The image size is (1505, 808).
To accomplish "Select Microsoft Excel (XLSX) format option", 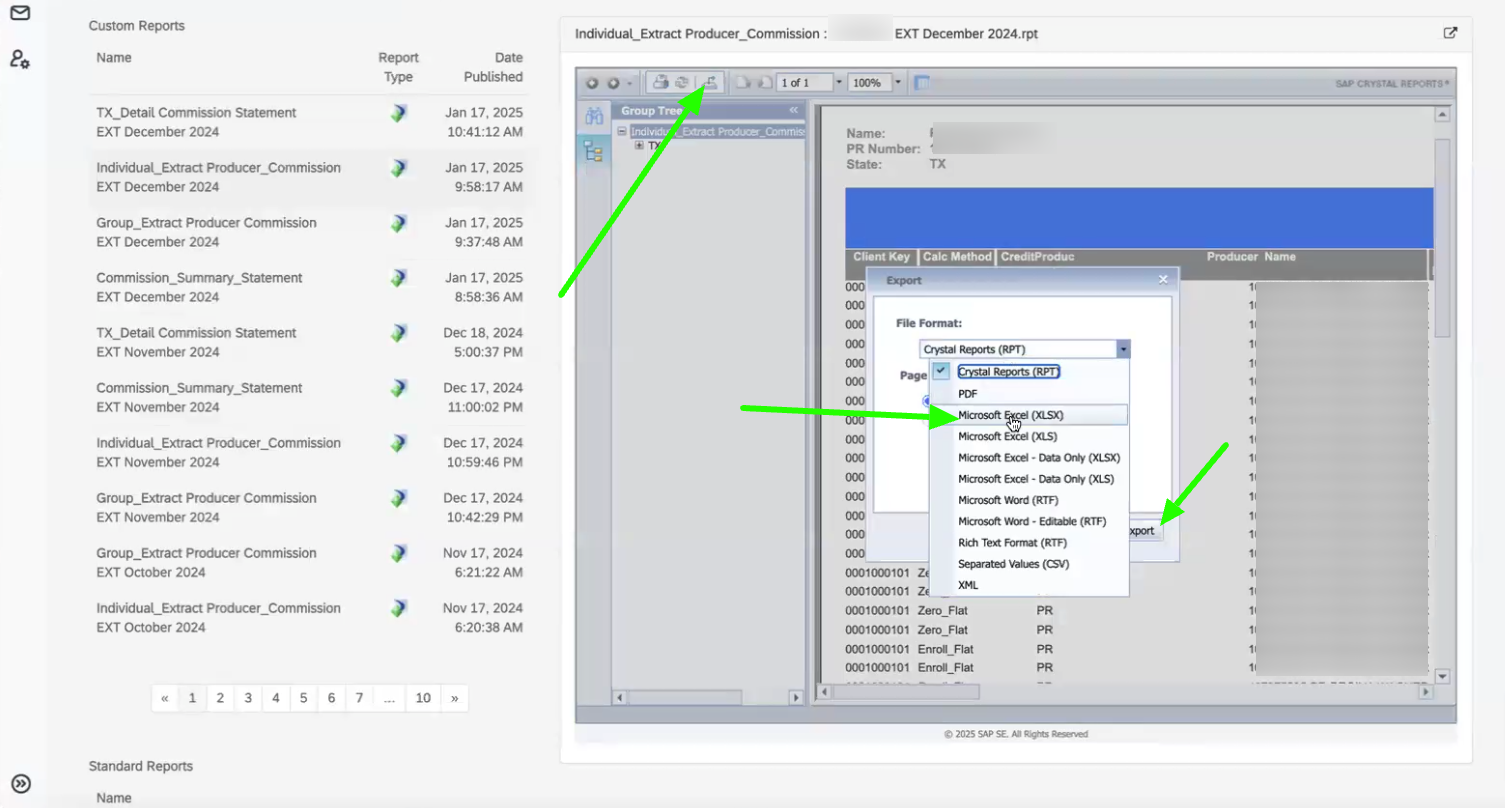I will pos(1010,415).
